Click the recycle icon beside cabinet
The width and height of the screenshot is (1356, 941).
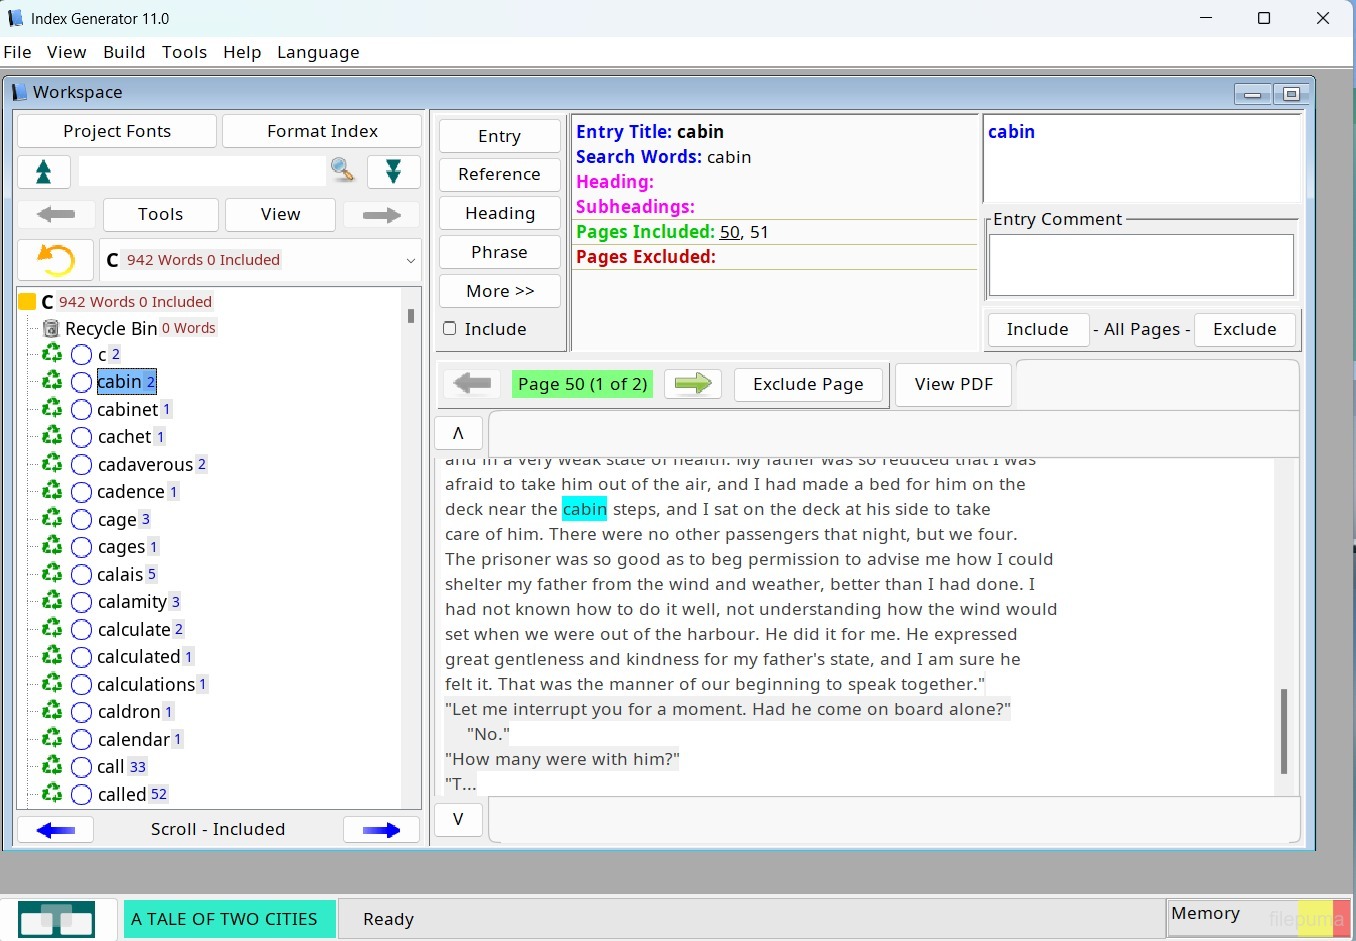point(52,409)
